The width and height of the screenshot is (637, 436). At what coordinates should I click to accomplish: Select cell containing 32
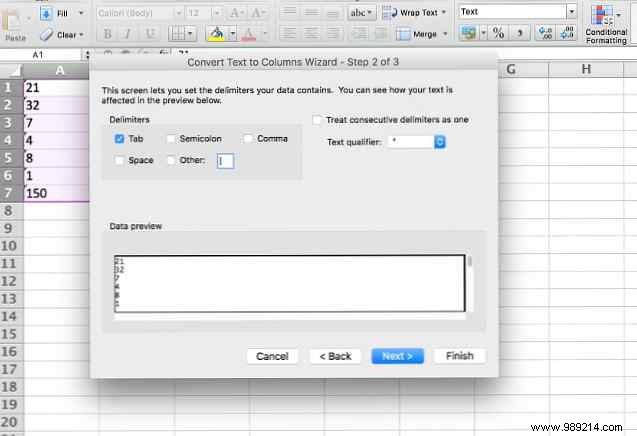(x=56, y=105)
